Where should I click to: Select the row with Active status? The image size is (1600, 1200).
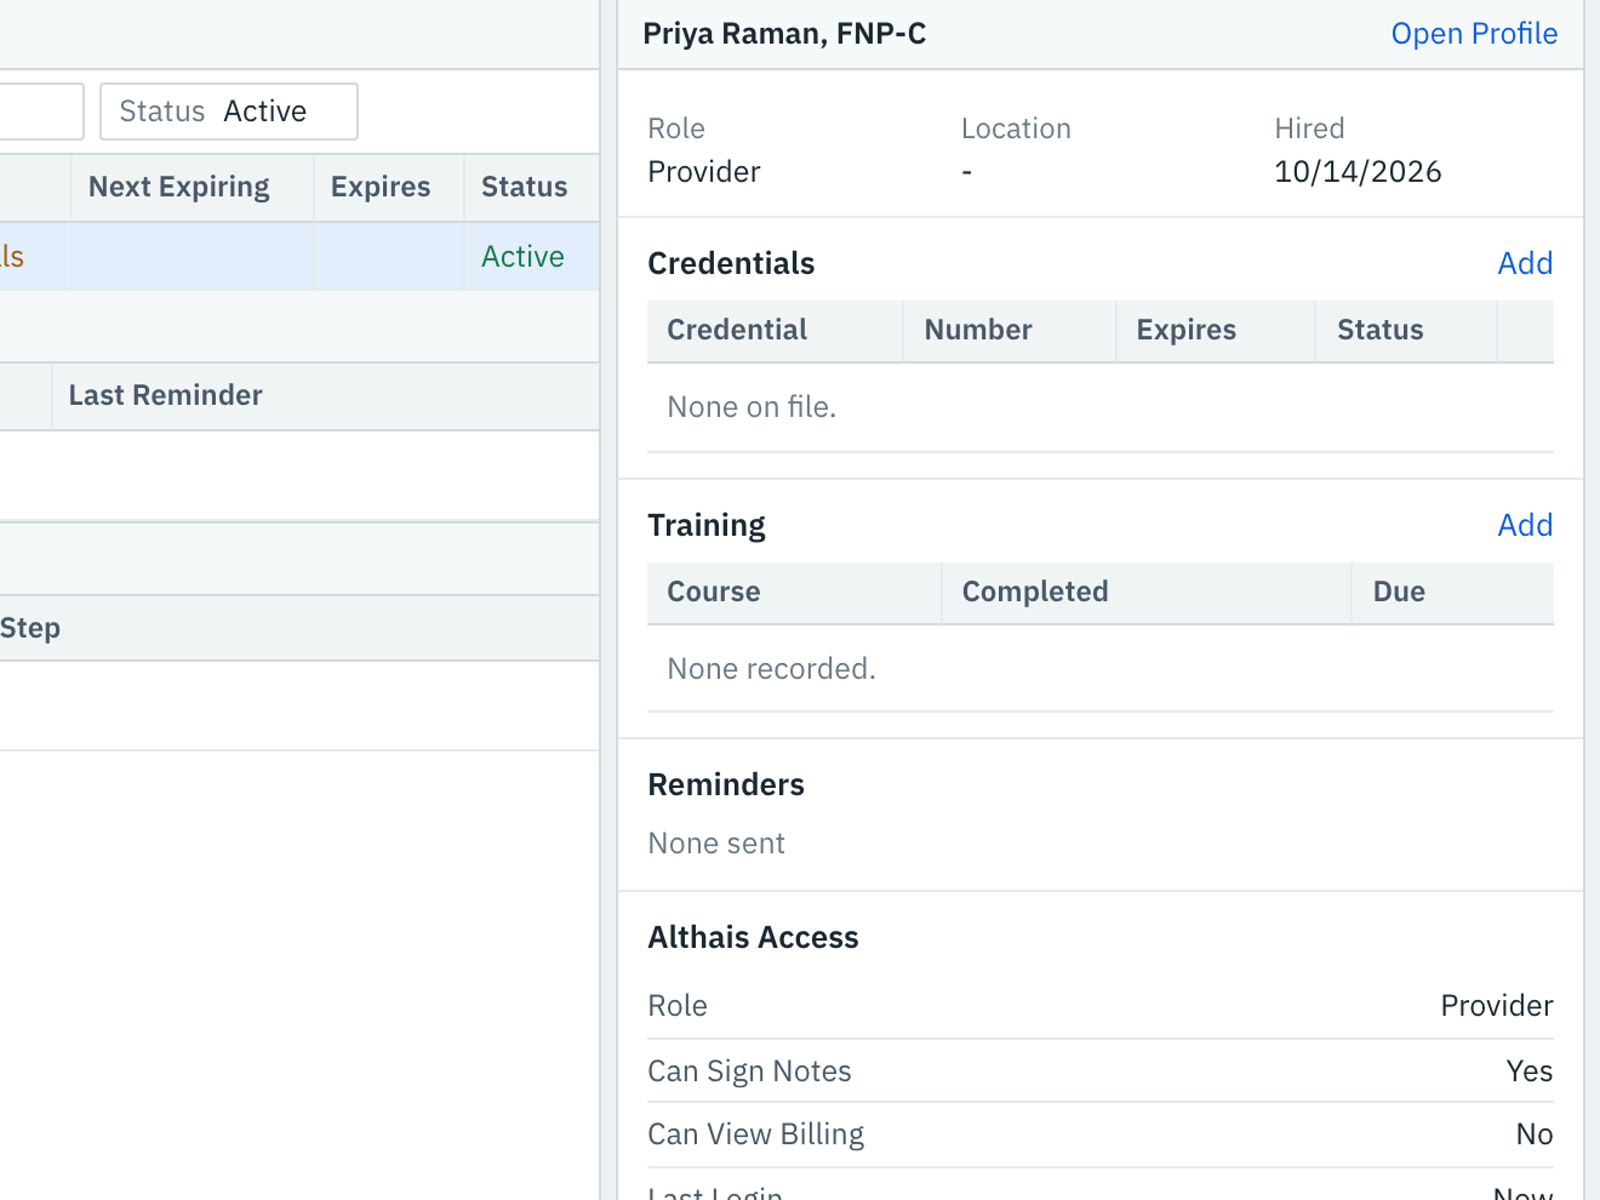click(300, 257)
